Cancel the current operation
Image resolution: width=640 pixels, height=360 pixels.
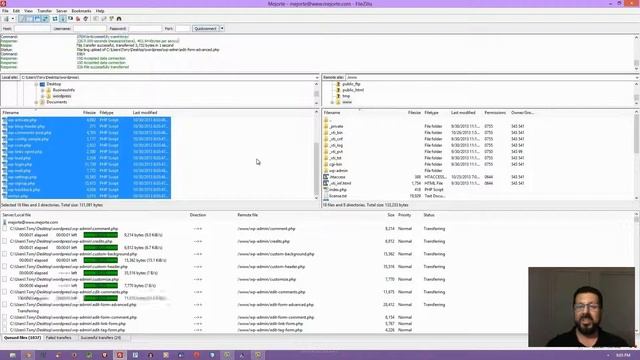pos(71,19)
